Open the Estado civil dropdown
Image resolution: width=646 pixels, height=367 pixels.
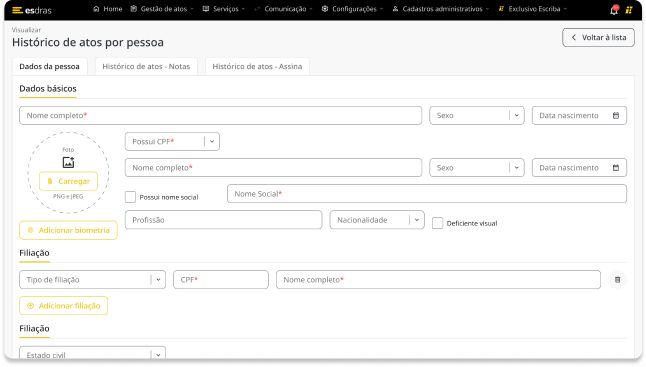(x=92, y=353)
